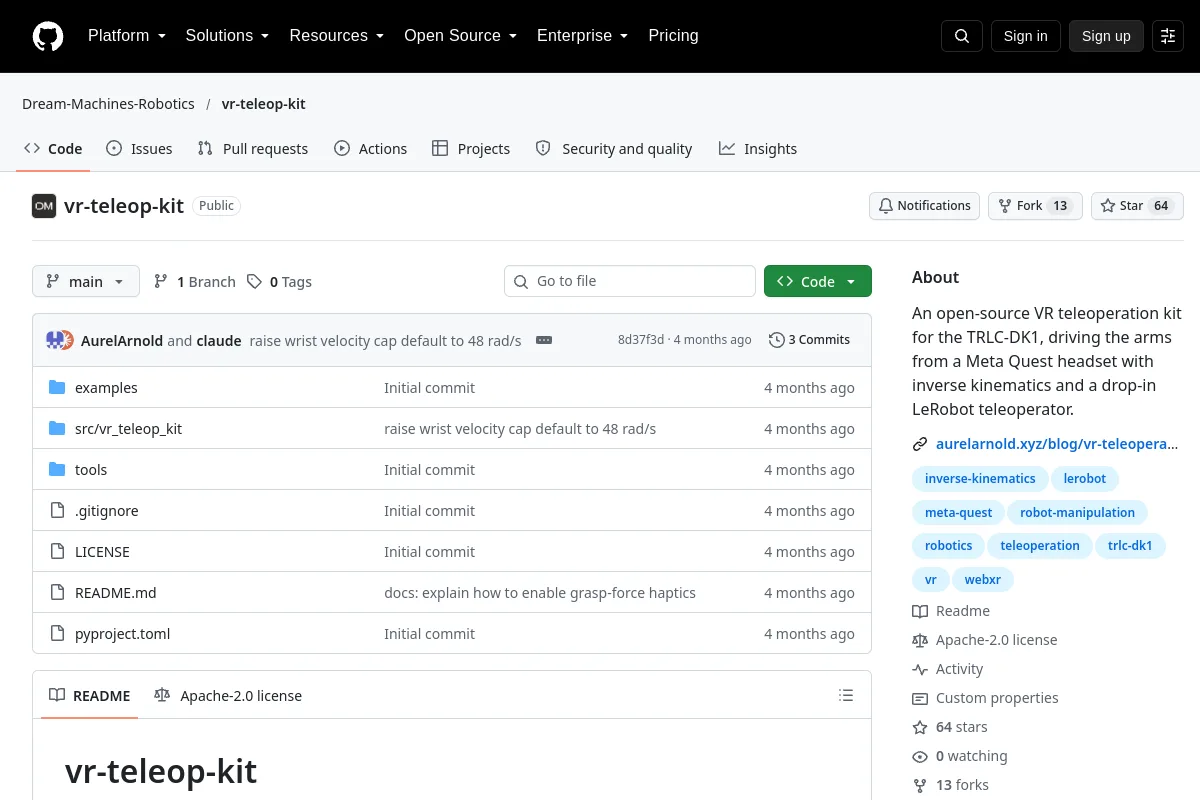Screen dimensions: 1200x800
Task: Open the Custom properties link
Action: pyautogui.click(x=985, y=698)
